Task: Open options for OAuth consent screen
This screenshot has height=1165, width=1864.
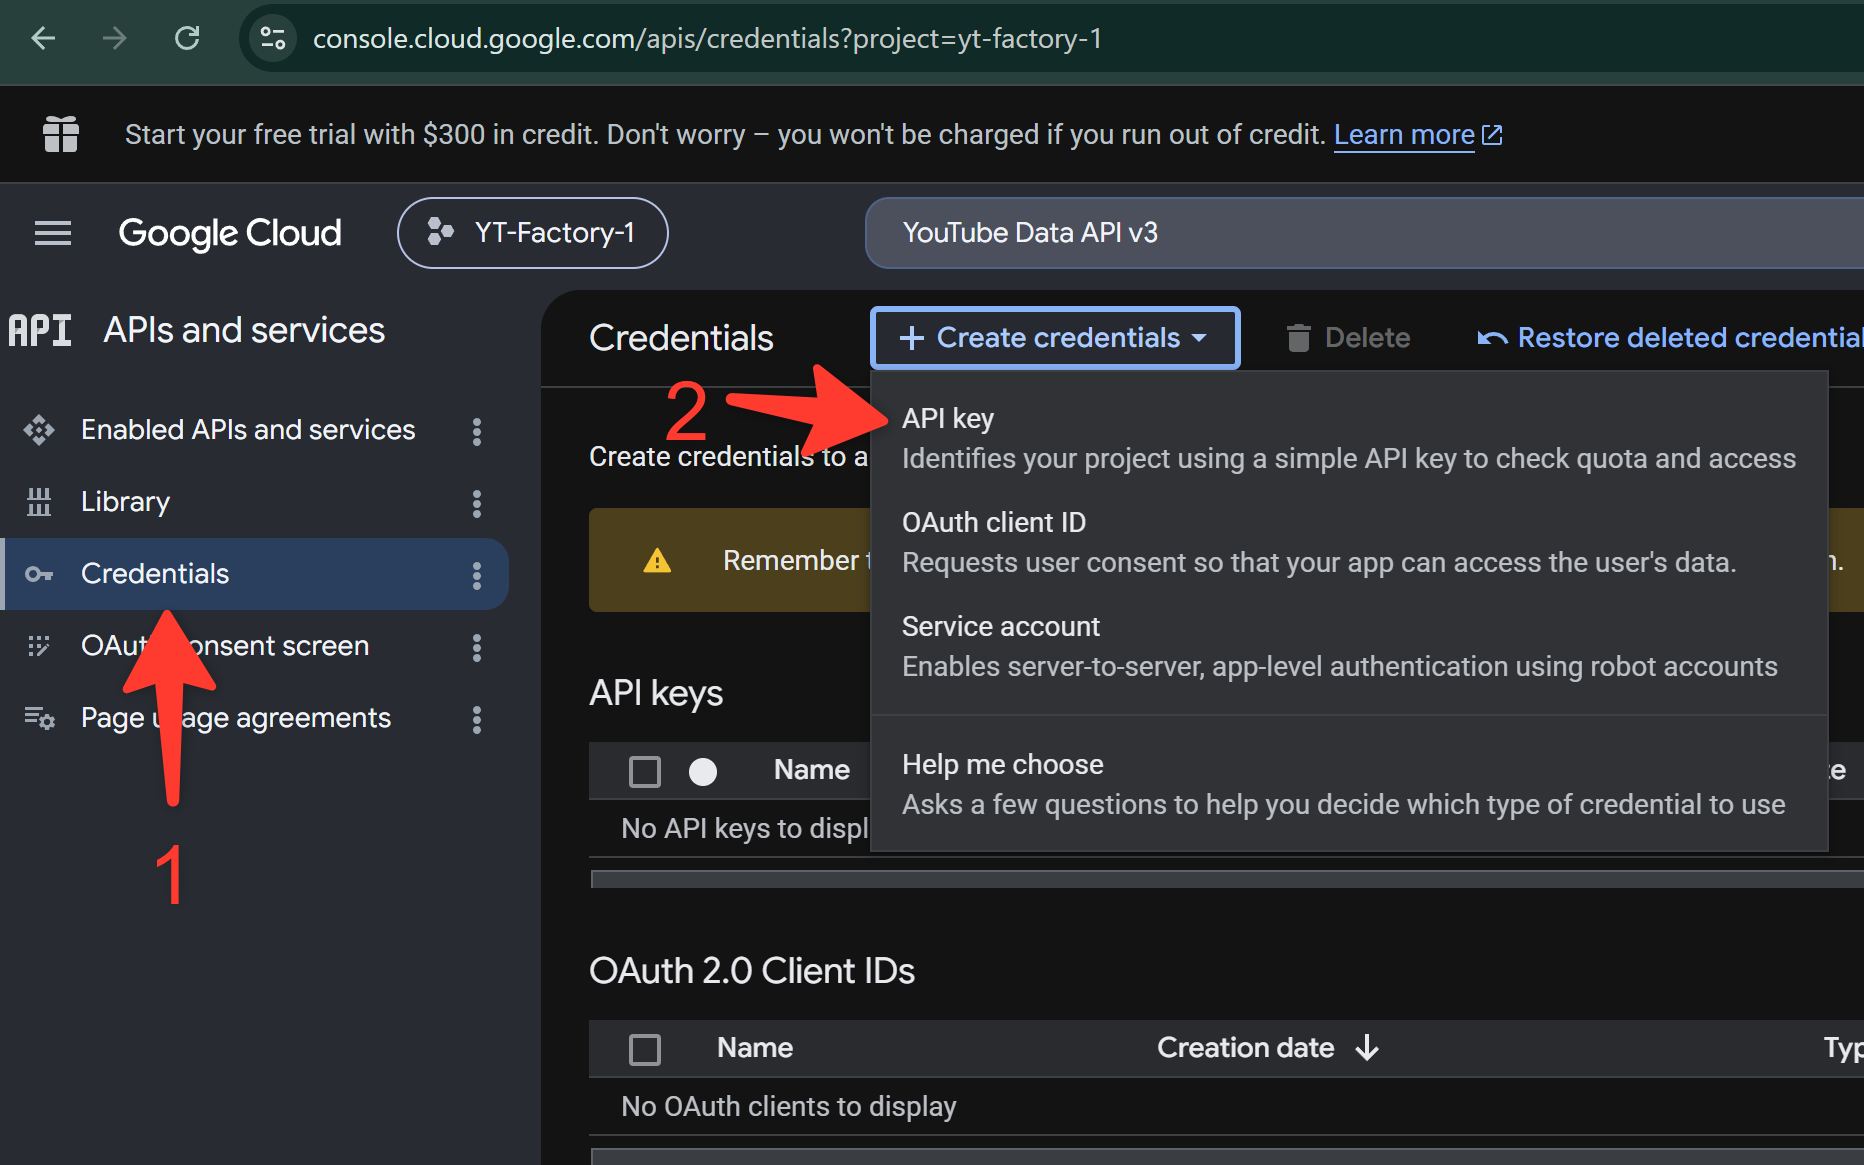Action: pyautogui.click(x=477, y=647)
